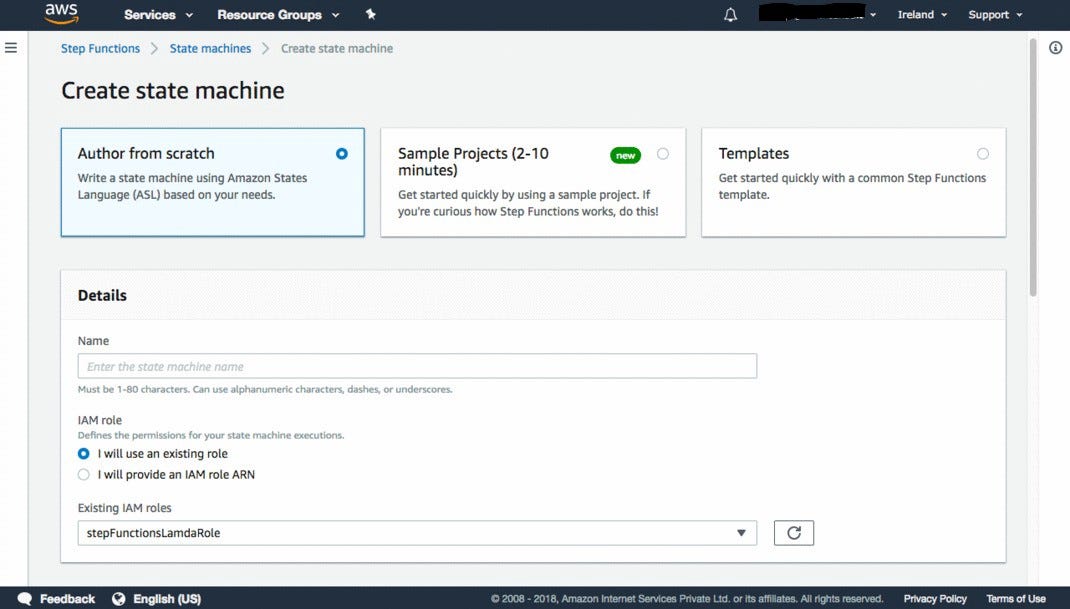Go to Step Functions breadcrumb link

tap(100, 48)
